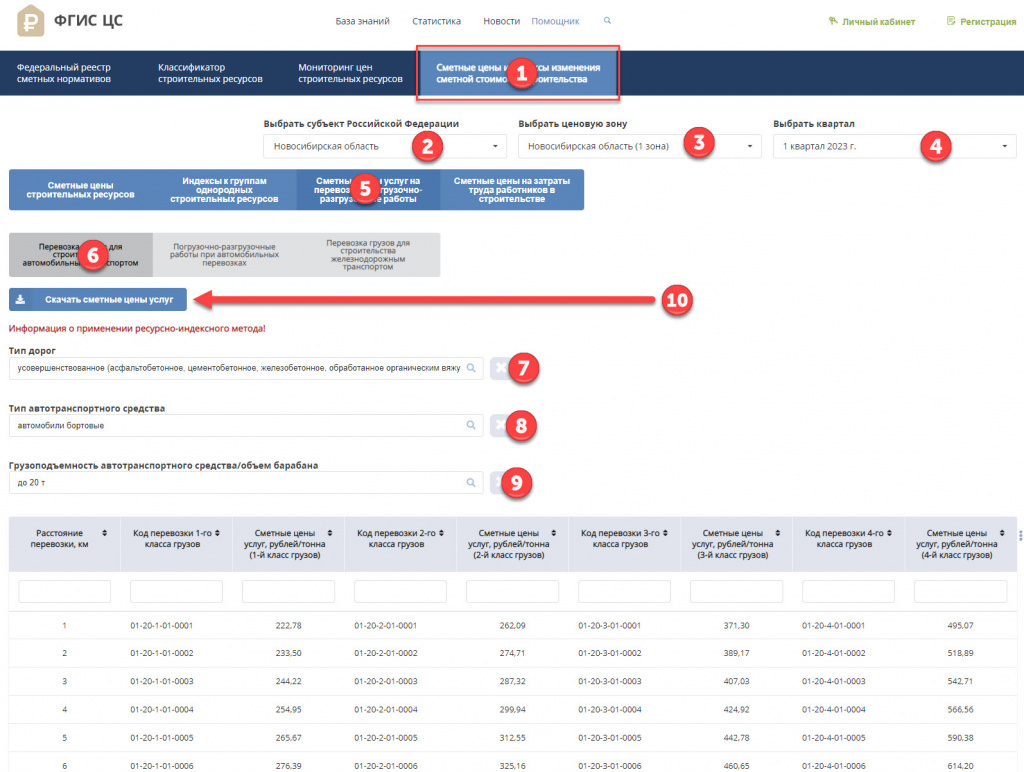Open База знаний in the header
This screenshot has width=1024, height=772.
coord(362,21)
